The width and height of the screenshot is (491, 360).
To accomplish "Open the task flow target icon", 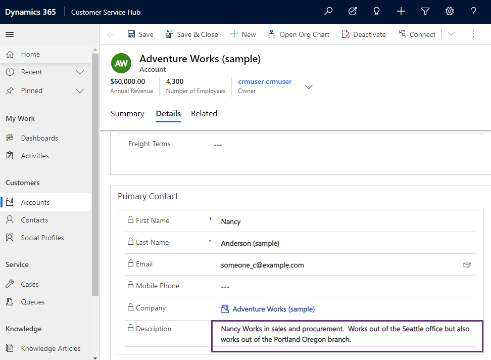I will coord(352,11).
